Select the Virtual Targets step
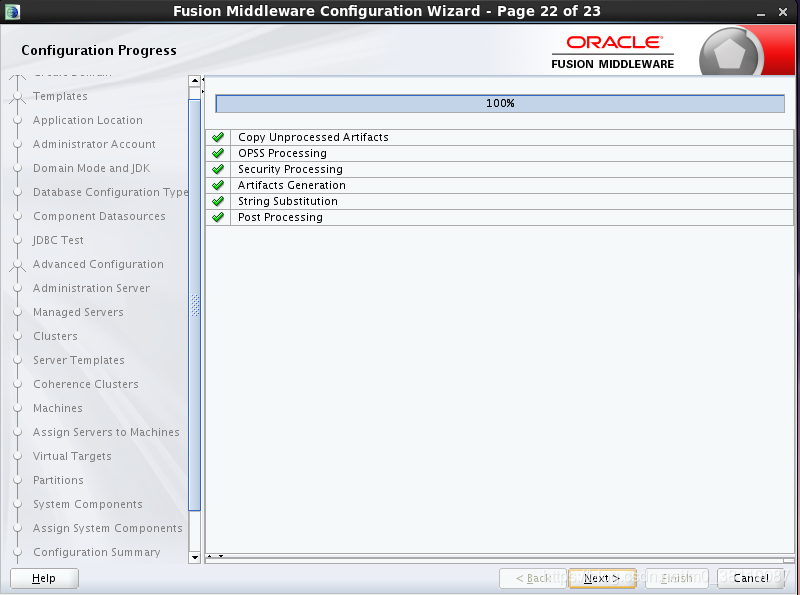This screenshot has height=595, width=800. coord(72,456)
